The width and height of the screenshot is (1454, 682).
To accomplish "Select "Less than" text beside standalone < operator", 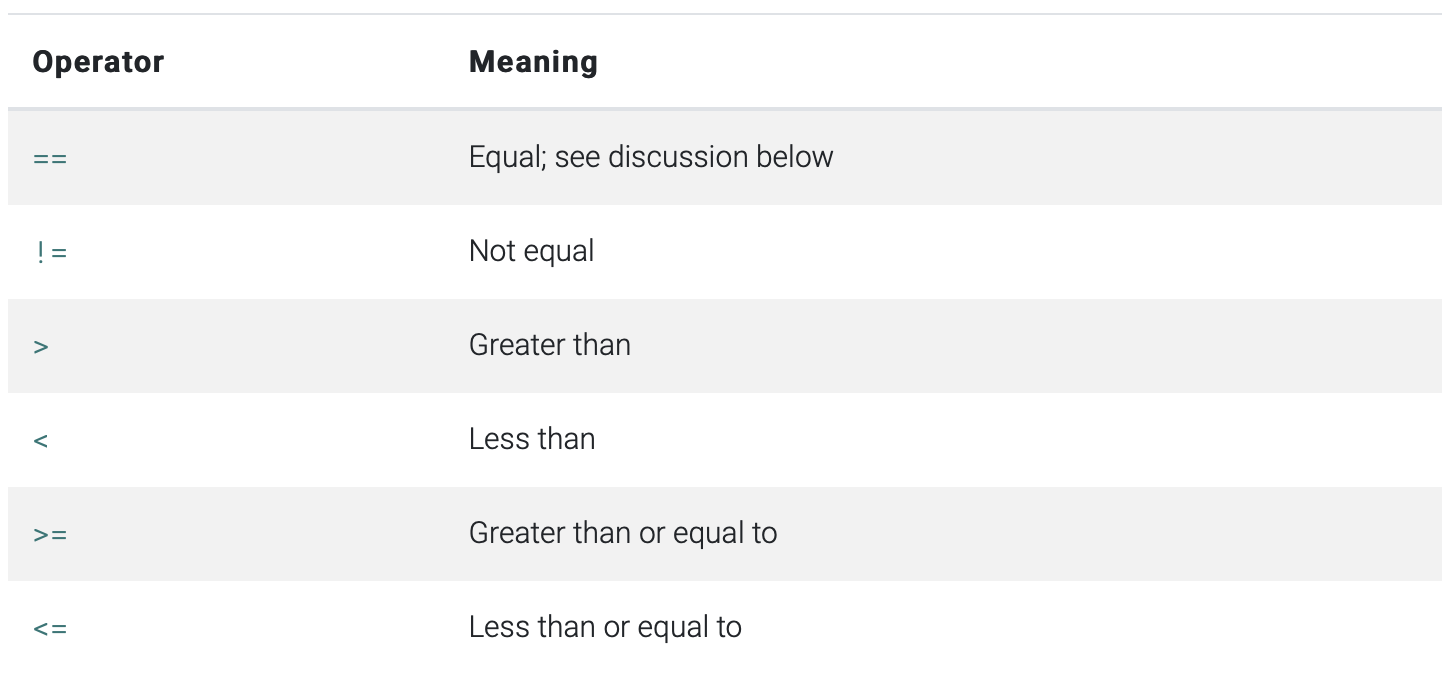I will click(x=532, y=439).
